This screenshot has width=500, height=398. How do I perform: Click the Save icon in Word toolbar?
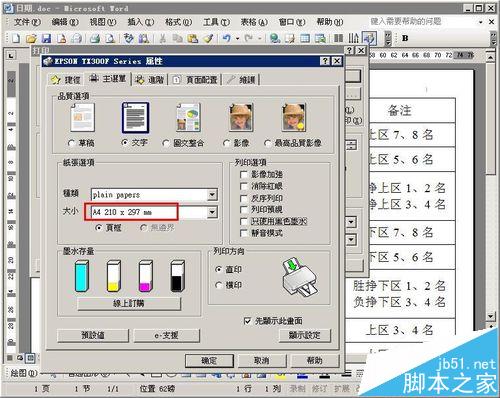(x=46, y=38)
